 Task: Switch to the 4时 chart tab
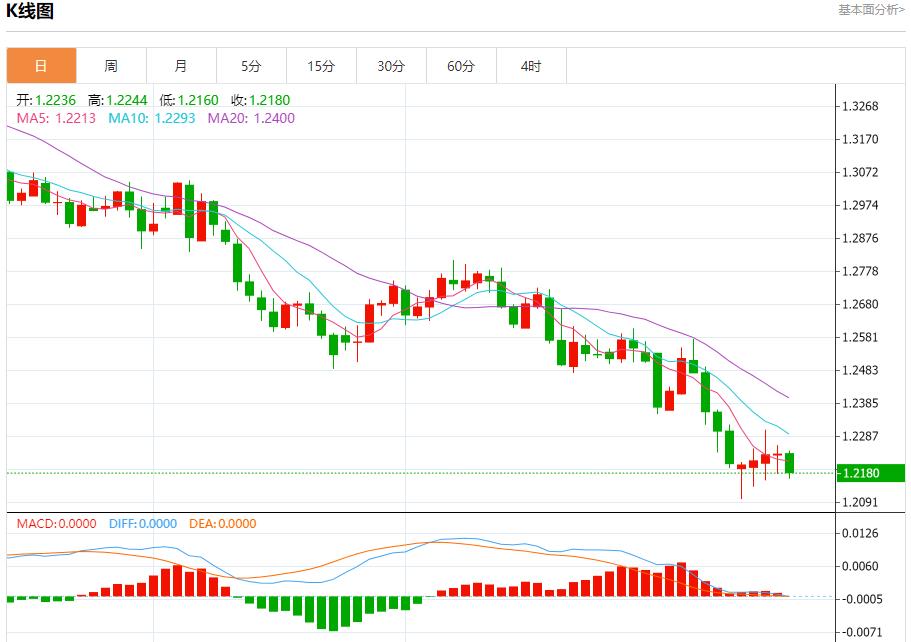coord(531,66)
